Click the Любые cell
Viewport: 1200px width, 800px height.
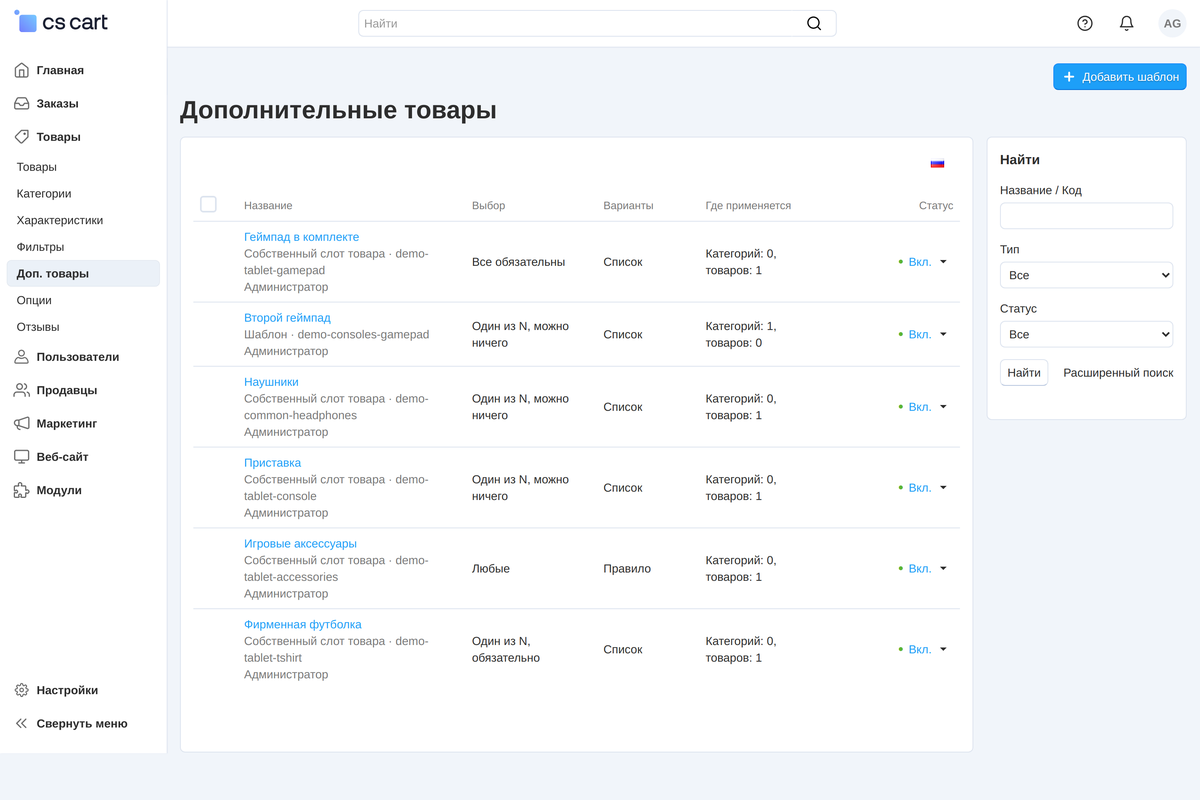pos(491,568)
